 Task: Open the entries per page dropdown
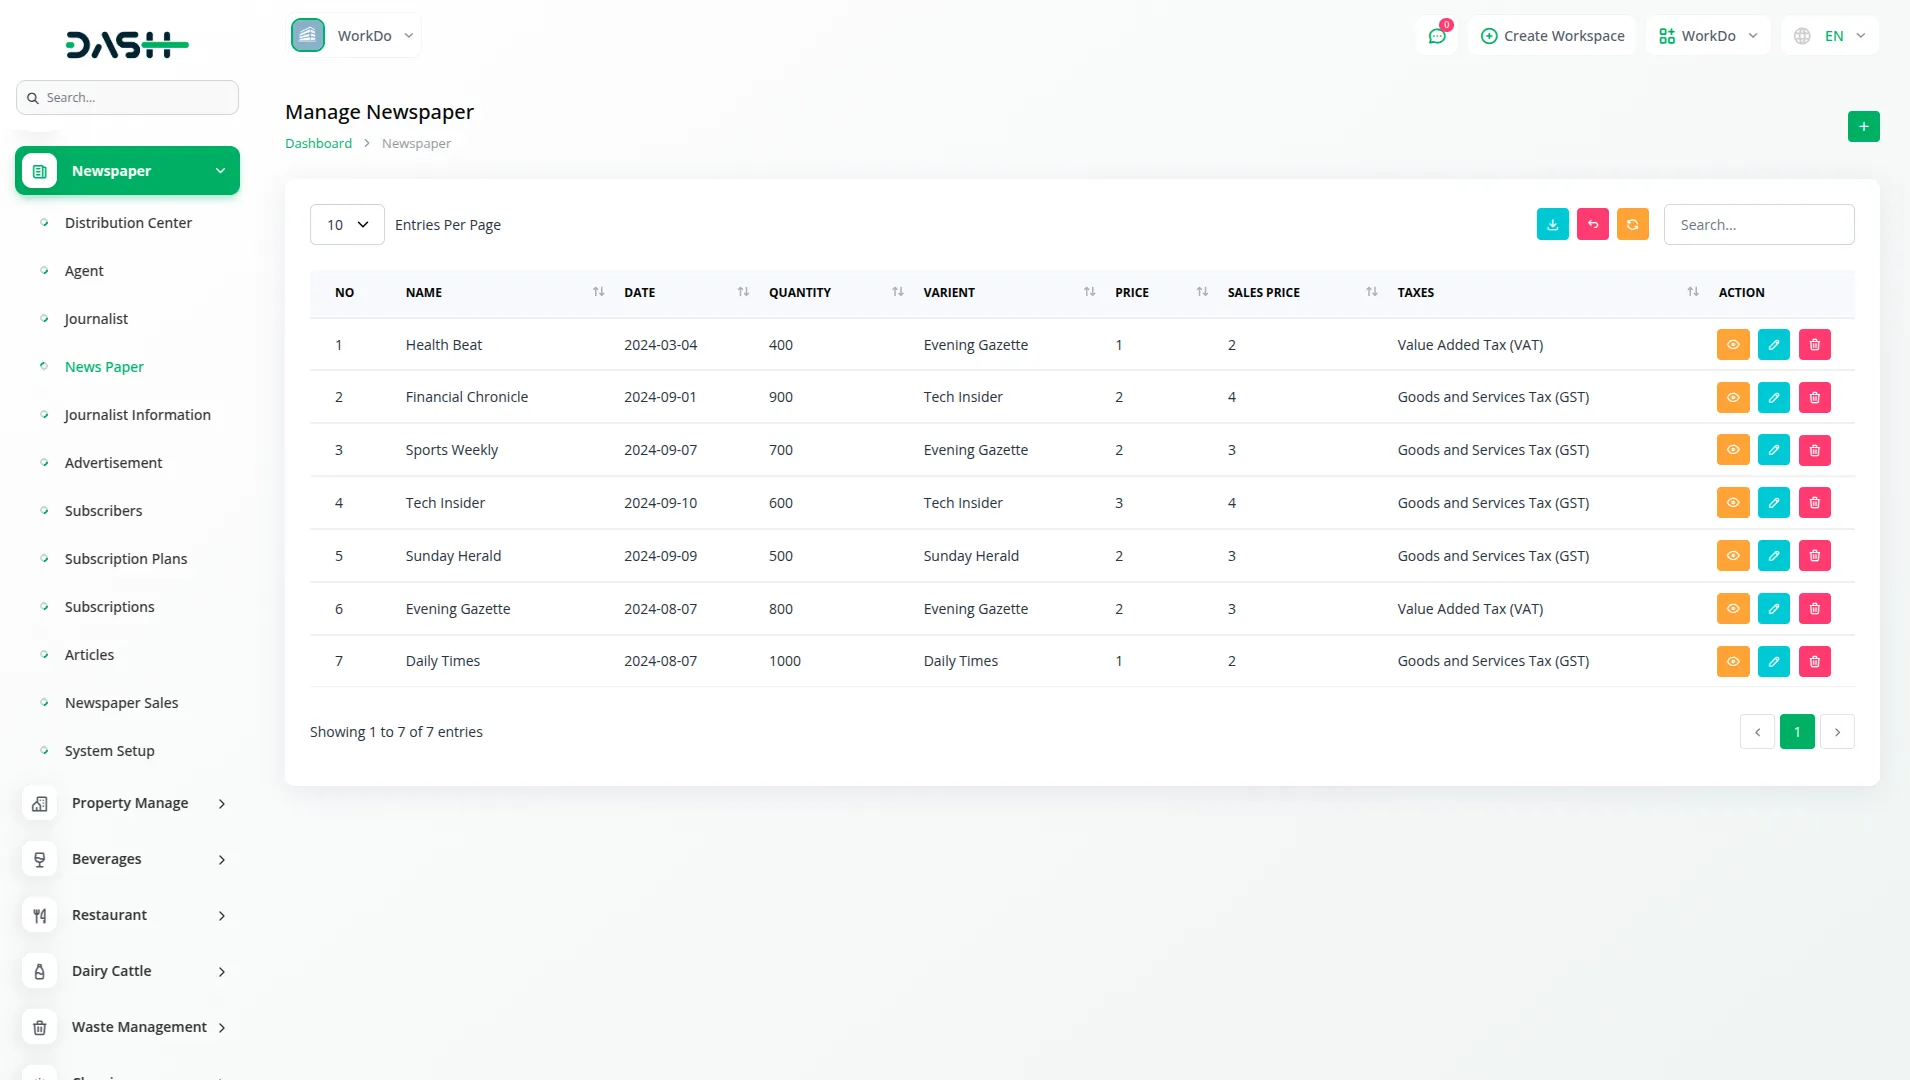[347, 225]
